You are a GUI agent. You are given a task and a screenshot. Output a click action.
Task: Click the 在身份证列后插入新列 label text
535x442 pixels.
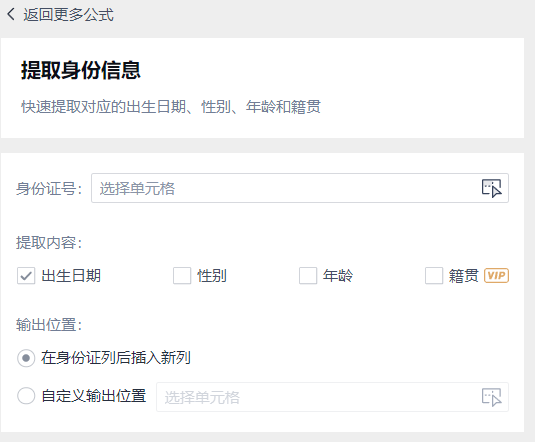click(x=116, y=358)
